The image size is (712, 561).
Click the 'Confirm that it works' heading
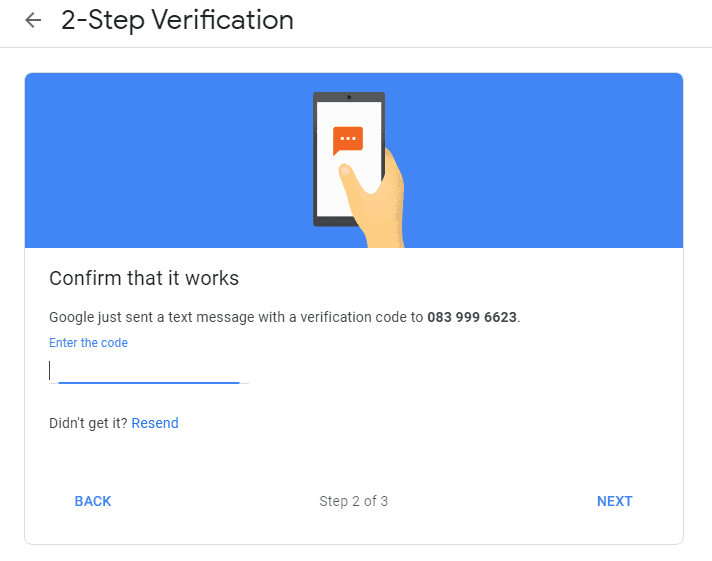pyautogui.click(x=144, y=278)
